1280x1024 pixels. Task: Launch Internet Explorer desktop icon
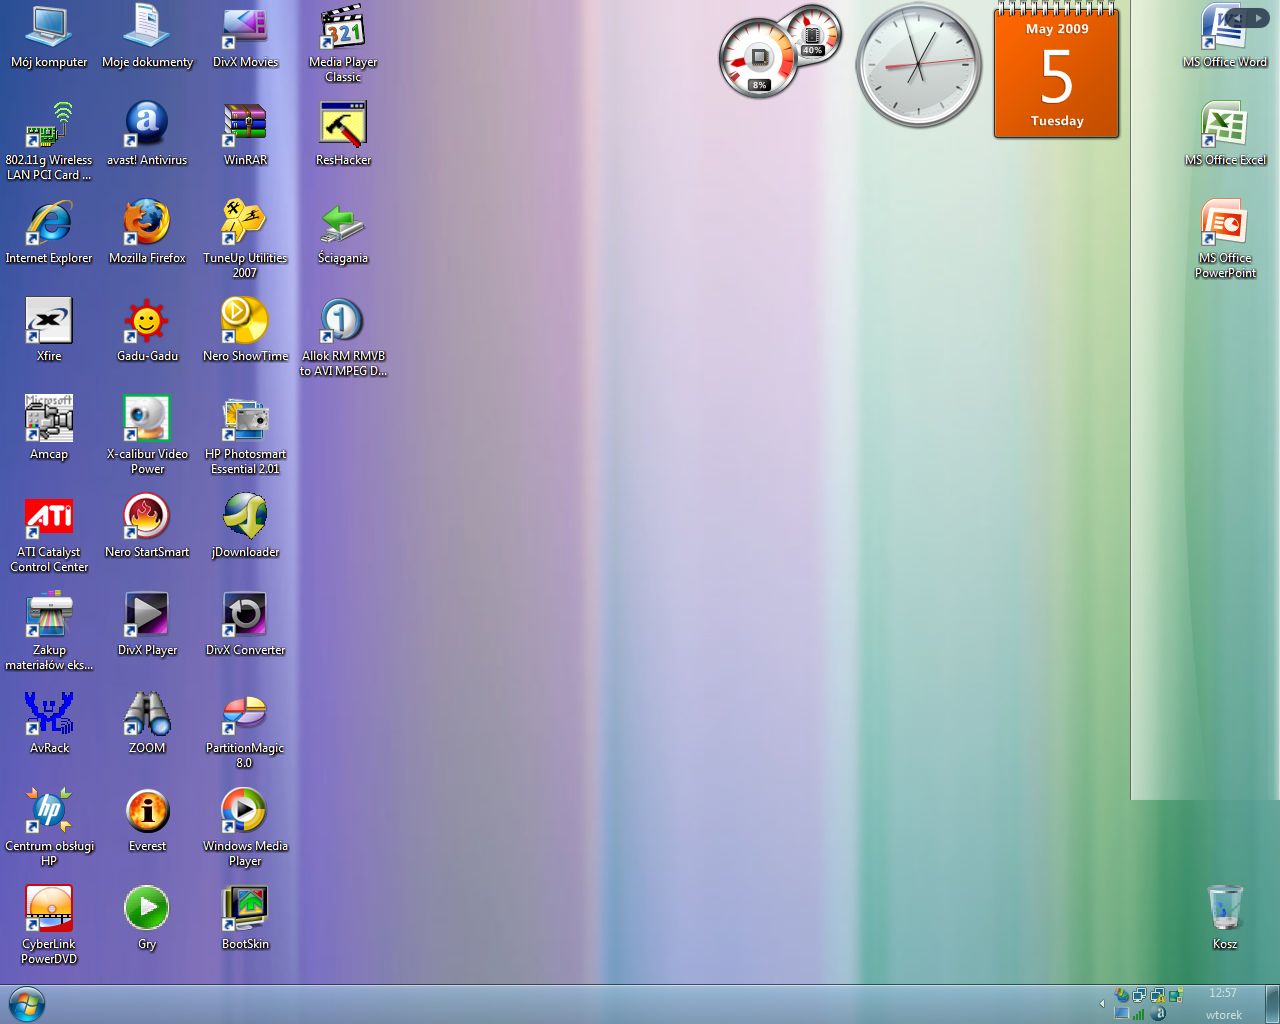tap(49, 232)
